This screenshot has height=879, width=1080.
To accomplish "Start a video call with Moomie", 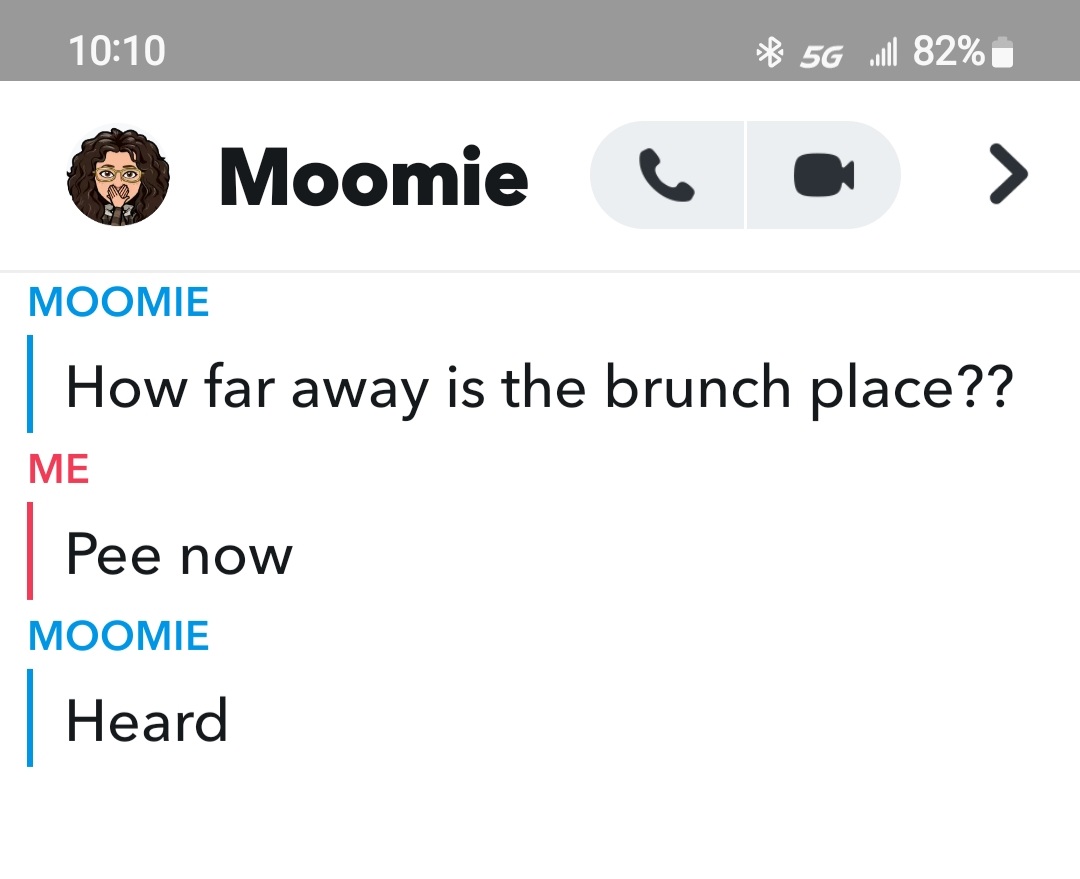I will (x=823, y=176).
